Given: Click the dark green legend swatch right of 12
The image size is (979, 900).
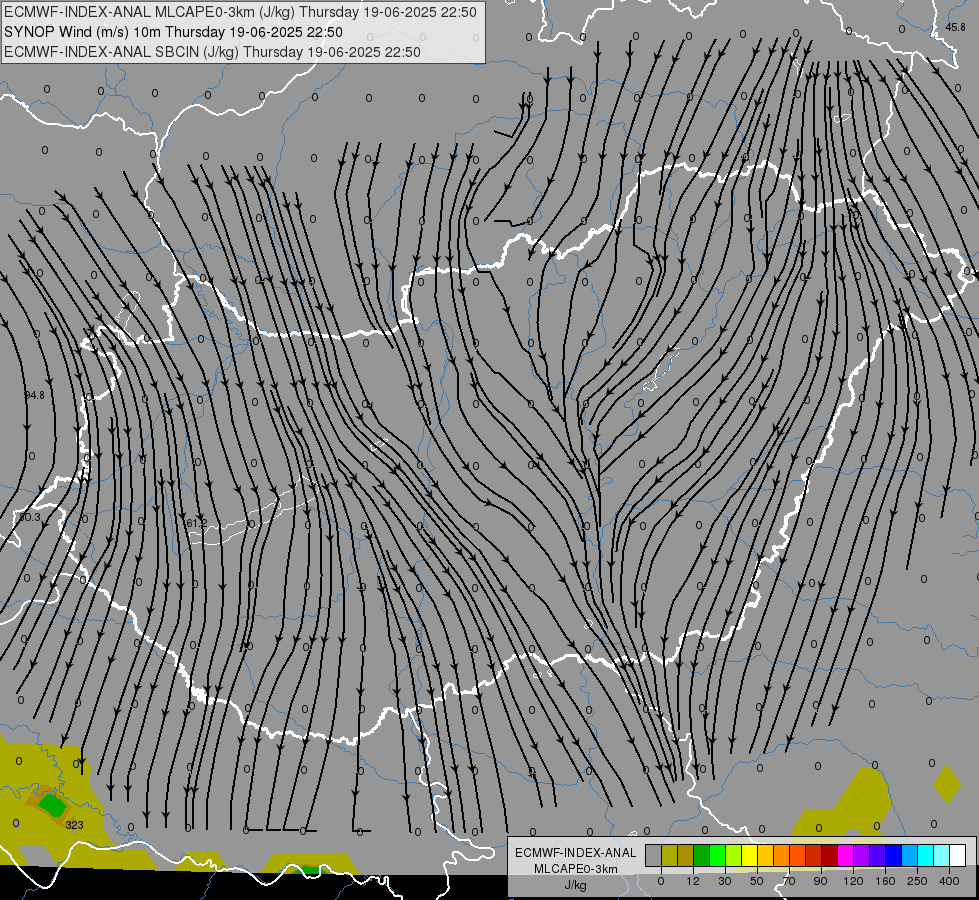Looking at the screenshot, I should pos(702,855).
